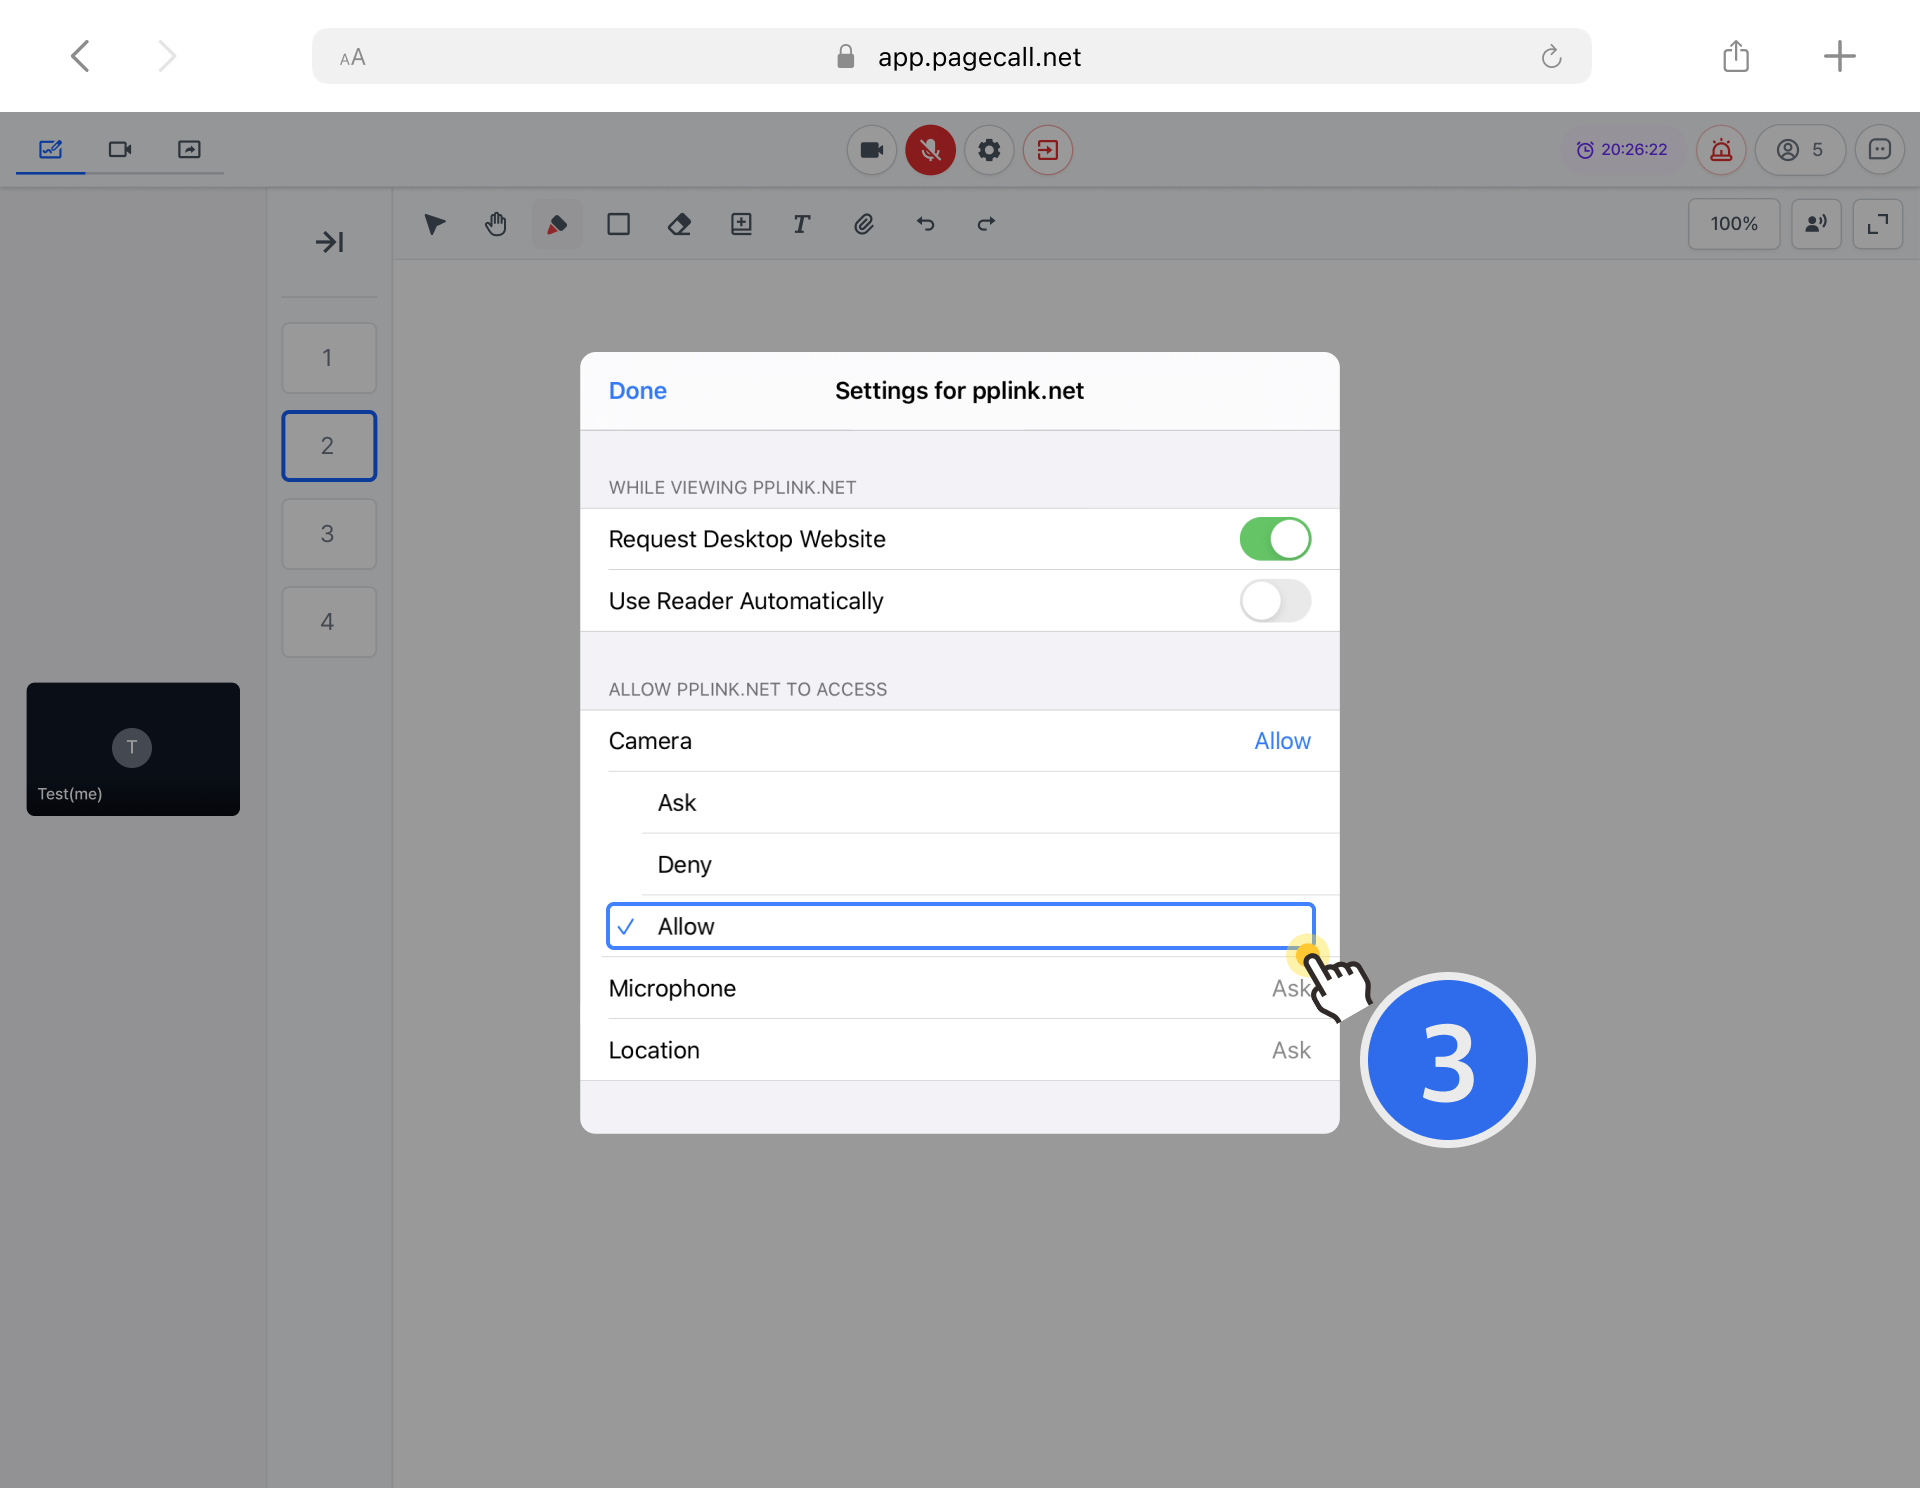Tap Done in the settings popup
This screenshot has width=1920, height=1488.
pos(638,391)
